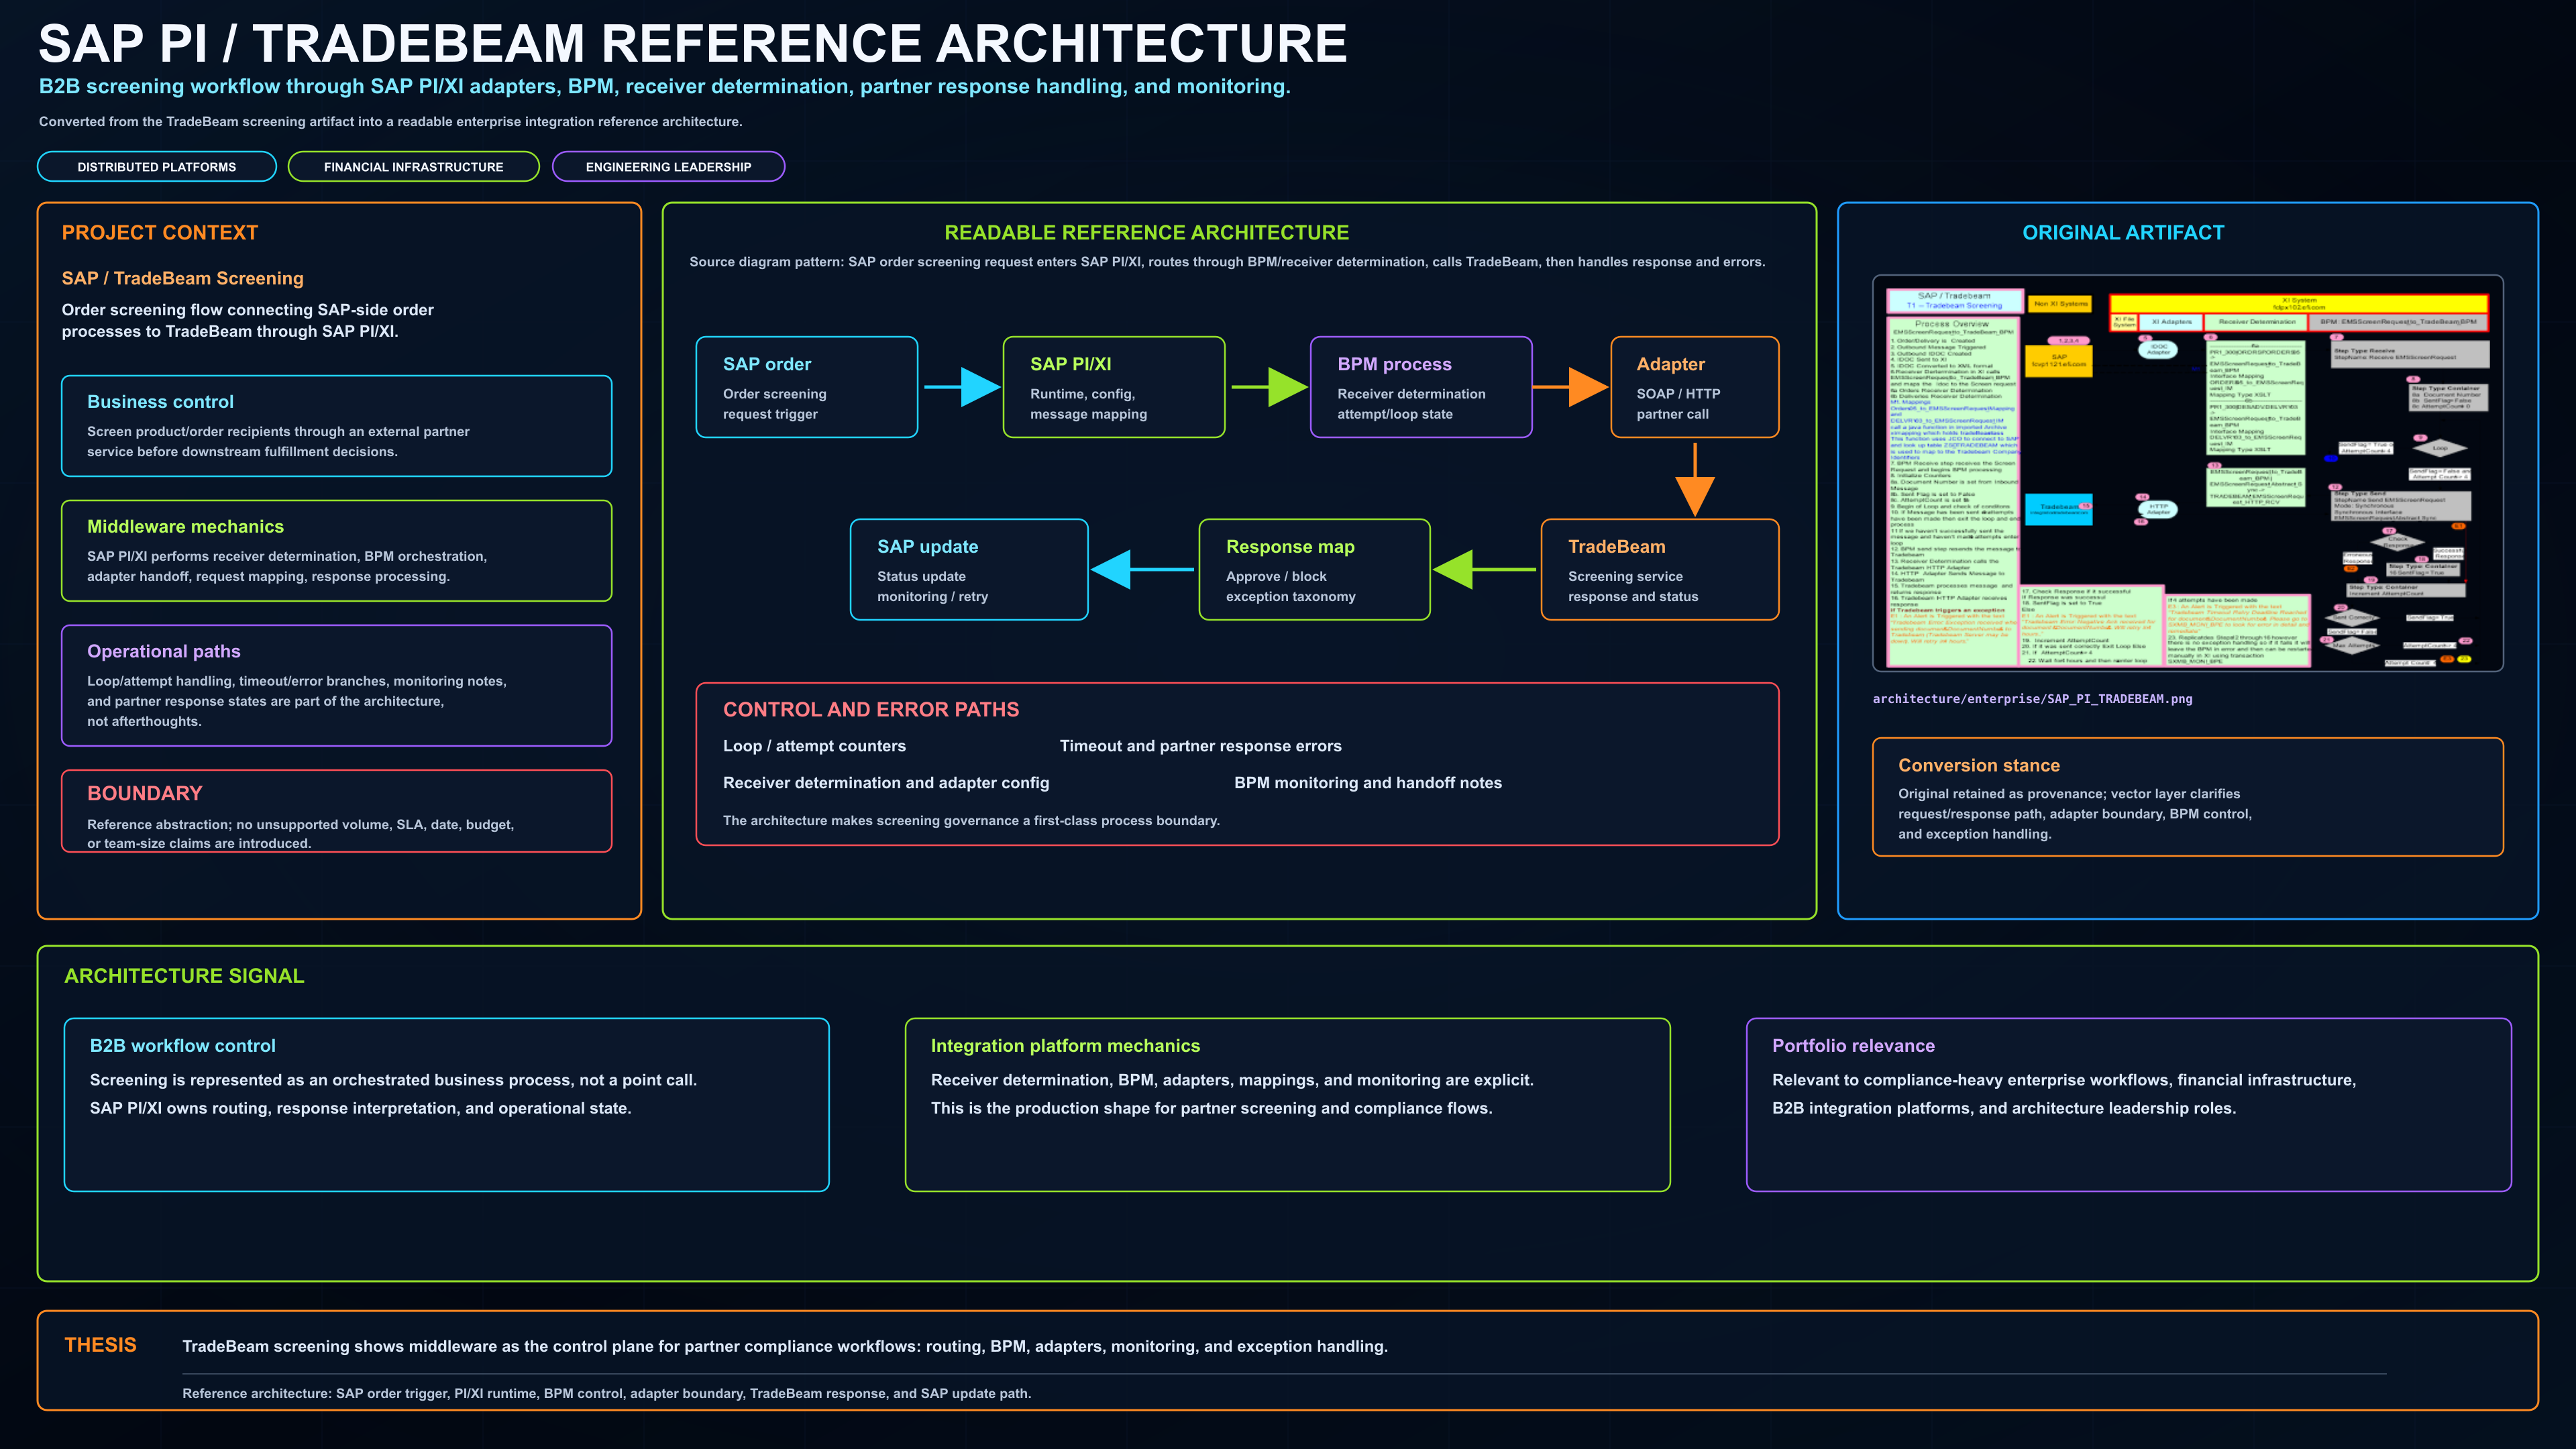Select the TradeBeam screening service node
2576x1449 pixels.
pos(1659,570)
